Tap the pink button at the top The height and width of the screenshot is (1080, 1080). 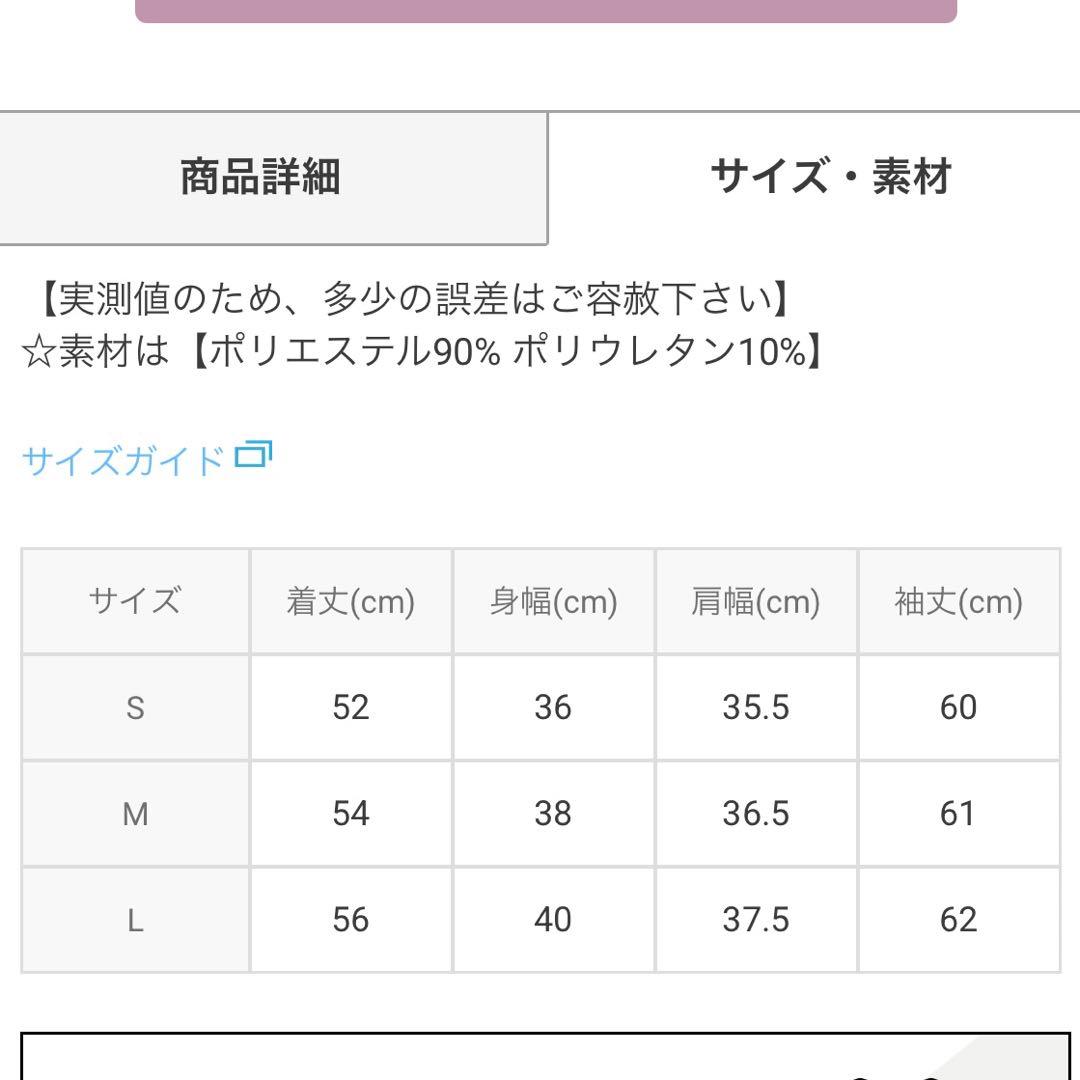point(546,10)
